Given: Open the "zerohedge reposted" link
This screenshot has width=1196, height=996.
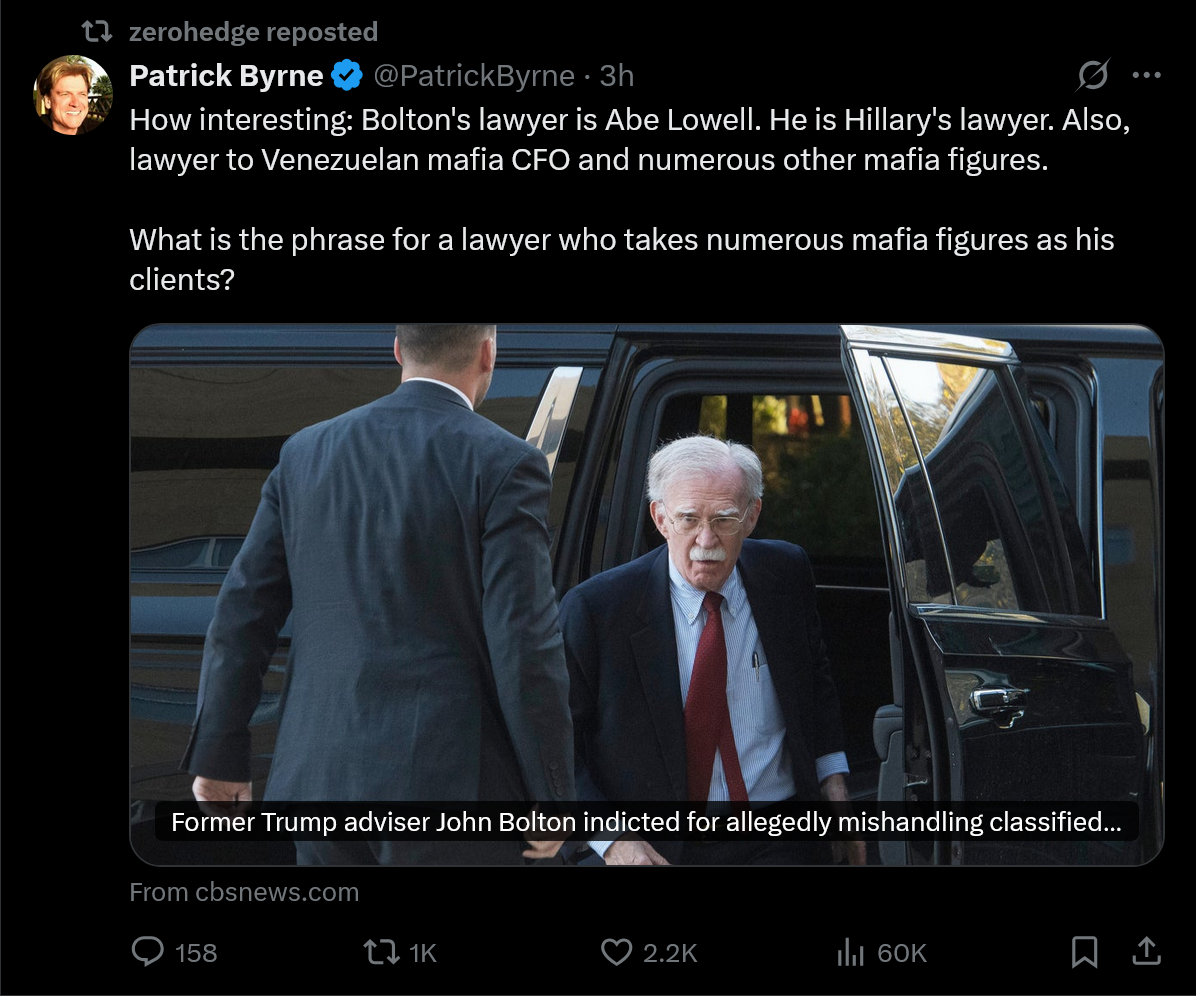Looking at the screenshot, I should [253, 32].
